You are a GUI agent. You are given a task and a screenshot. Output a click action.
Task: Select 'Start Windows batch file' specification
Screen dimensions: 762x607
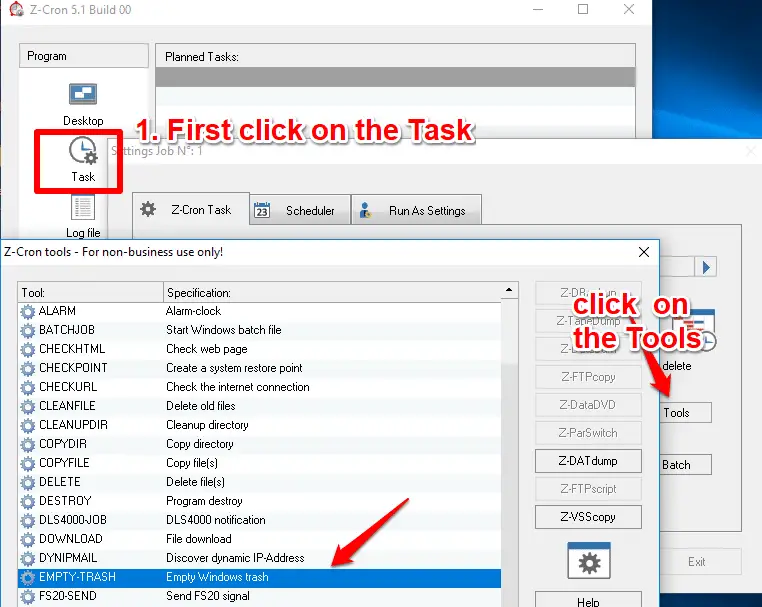(x=224, y=330)
